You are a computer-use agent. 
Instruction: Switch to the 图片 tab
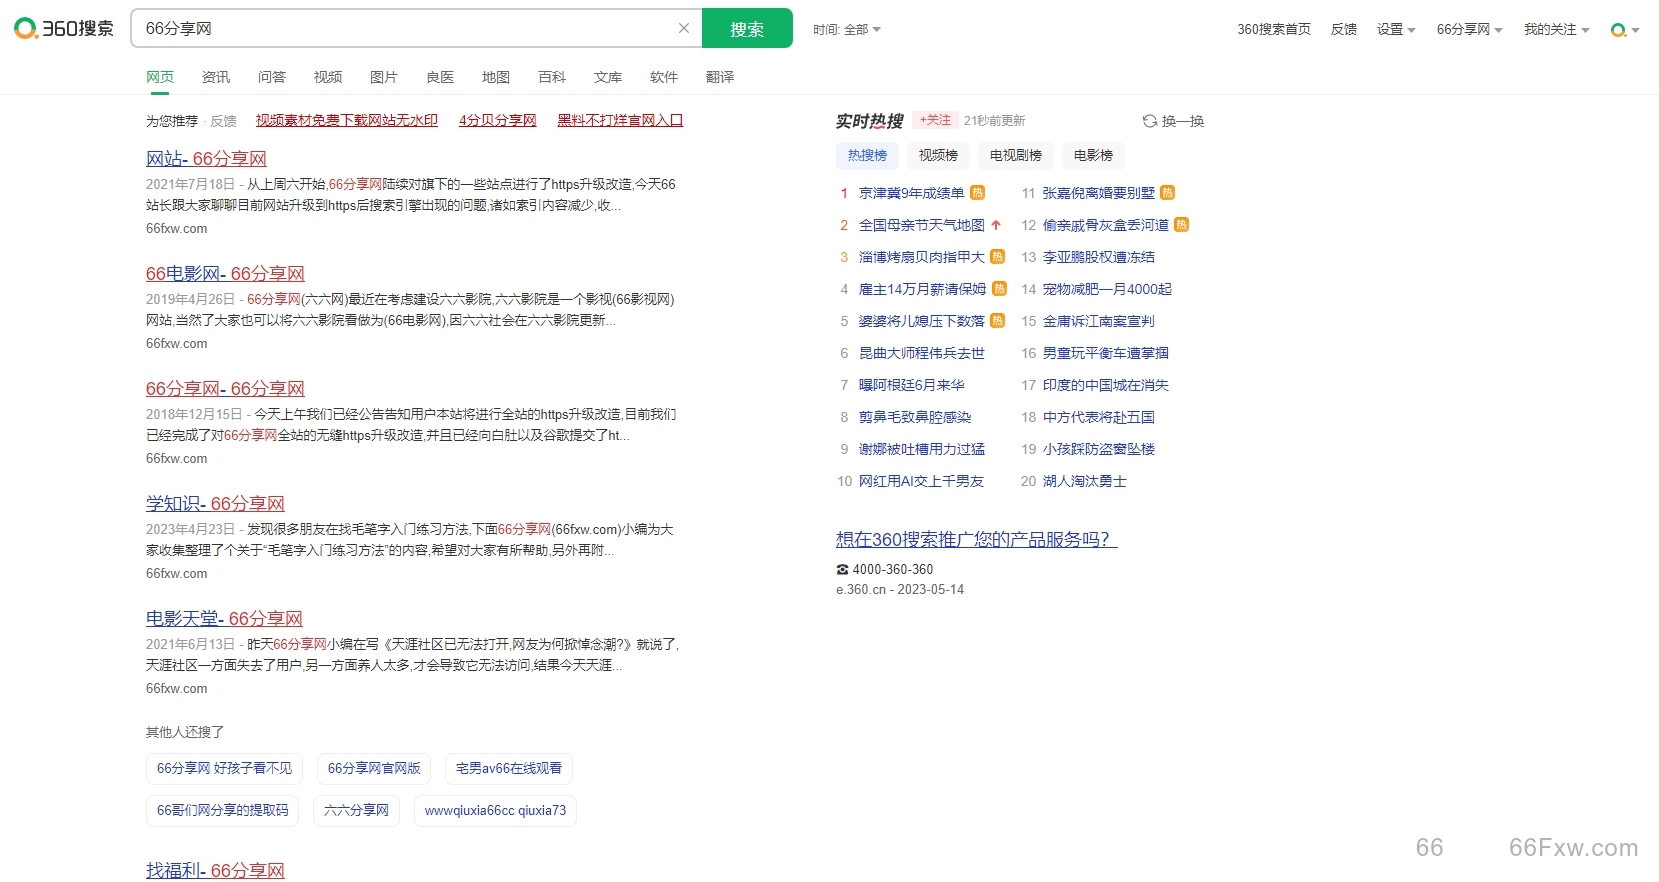[384, 77]
